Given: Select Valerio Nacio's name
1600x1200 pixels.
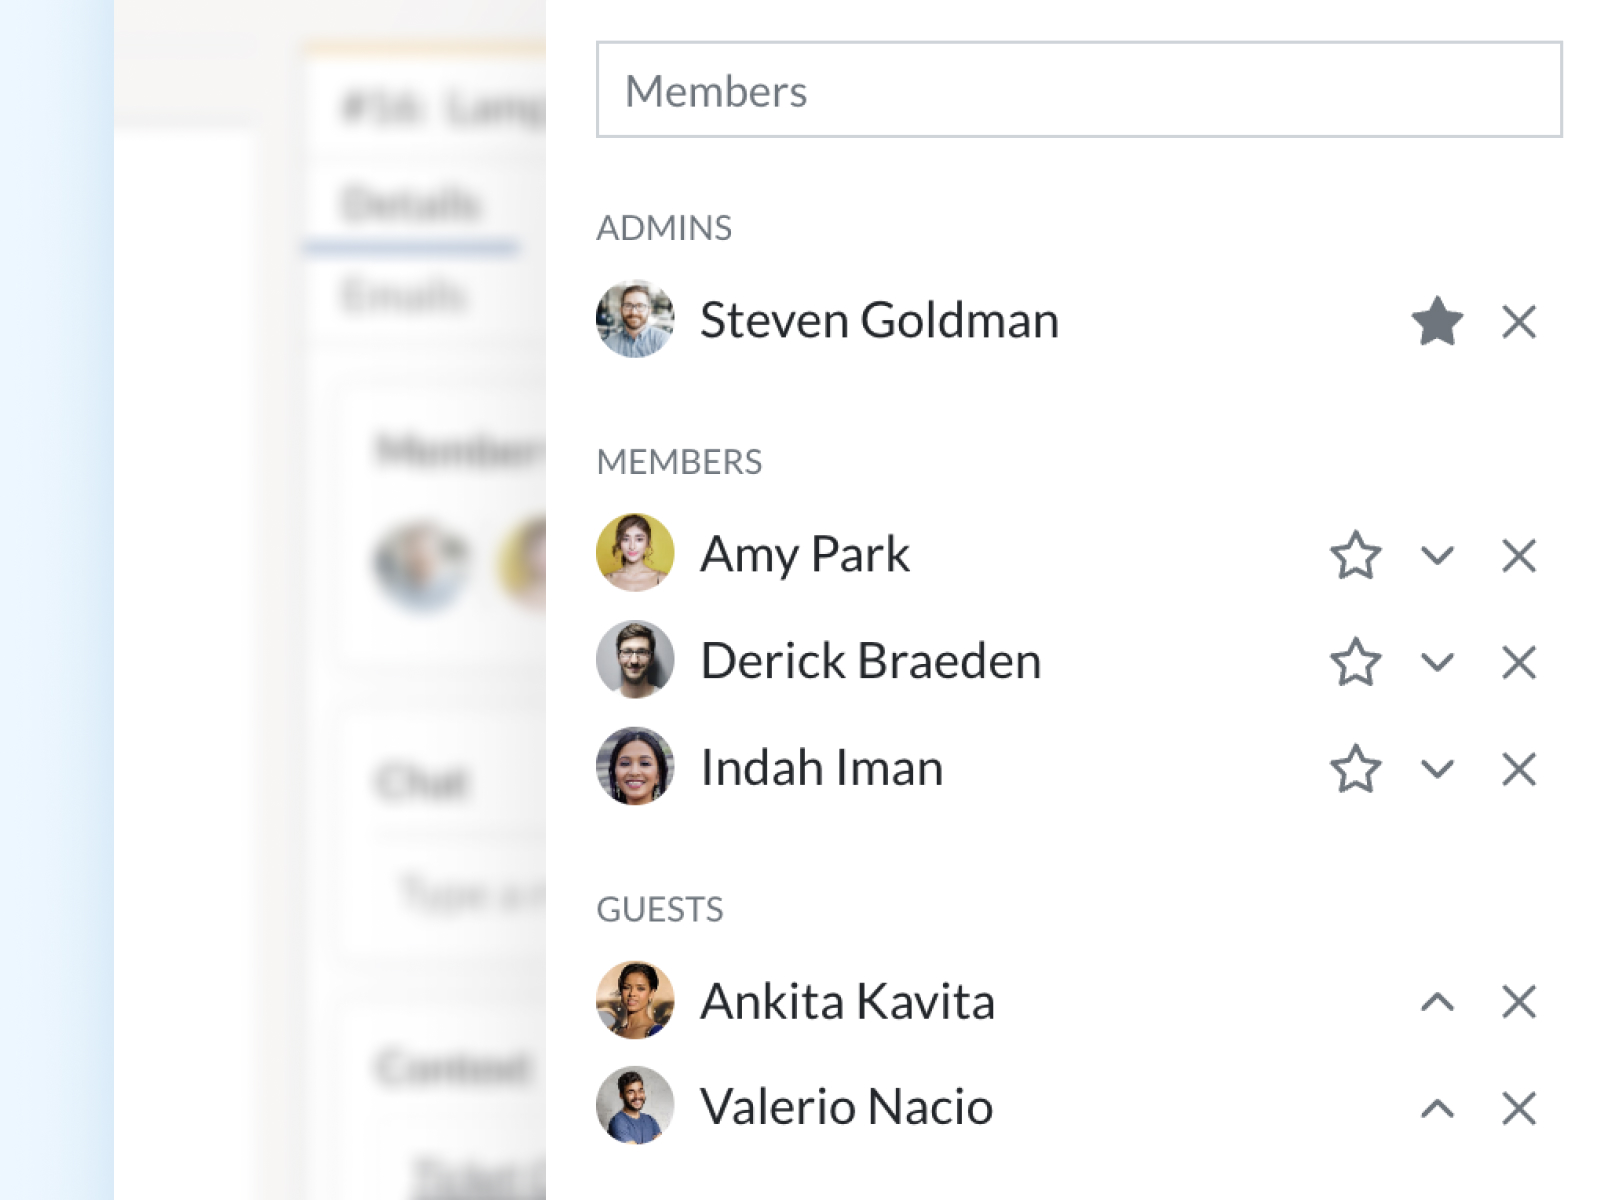Looking at the screenshot, I should click(x=846, y=1107).
